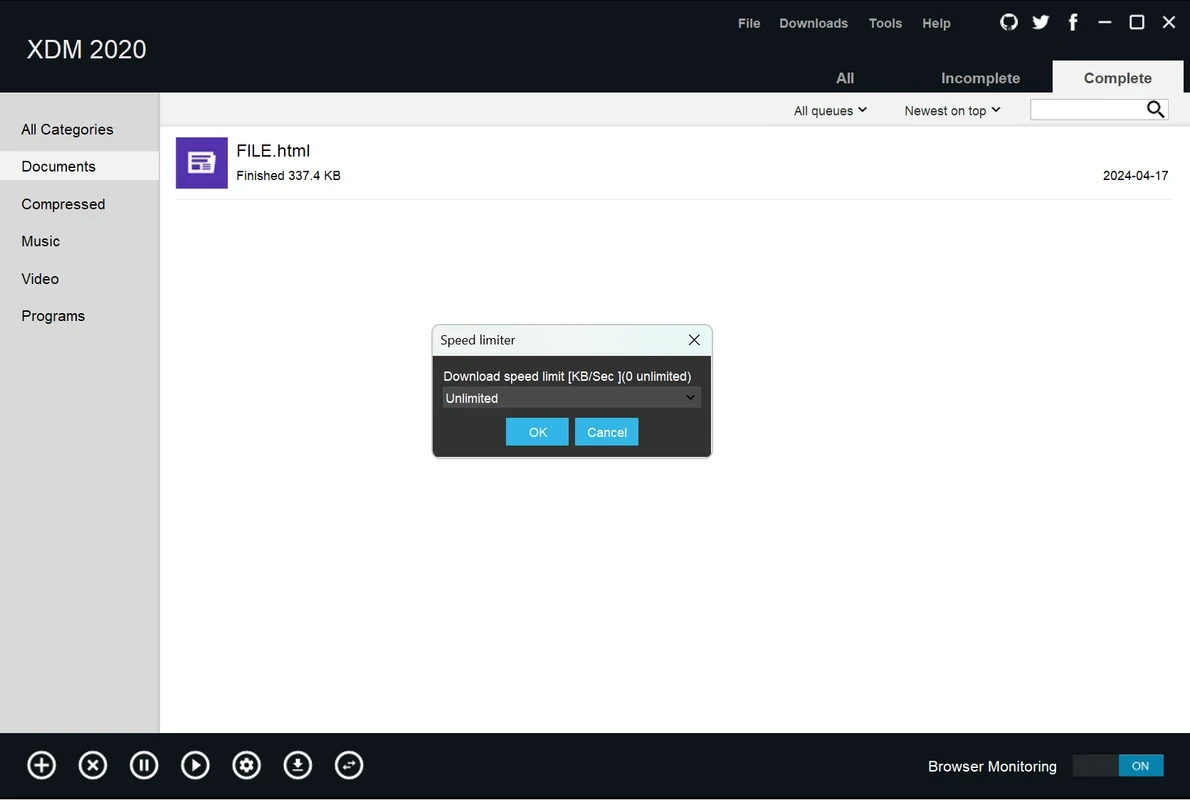Screen dimensions: 1190x800
Task: Open the Facebook icon link
Action: pyautogui.click(x=1072, y=22)
